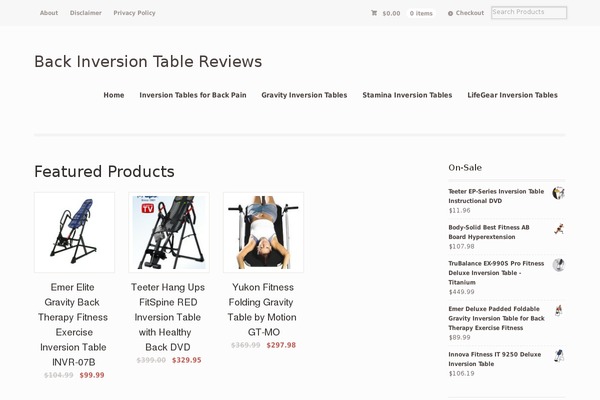Image resolution: width=600 pixels, height=400 pixels.
Task: Open Teeter EP-Series DVD small thumbnail
Action: coord(559,193)
